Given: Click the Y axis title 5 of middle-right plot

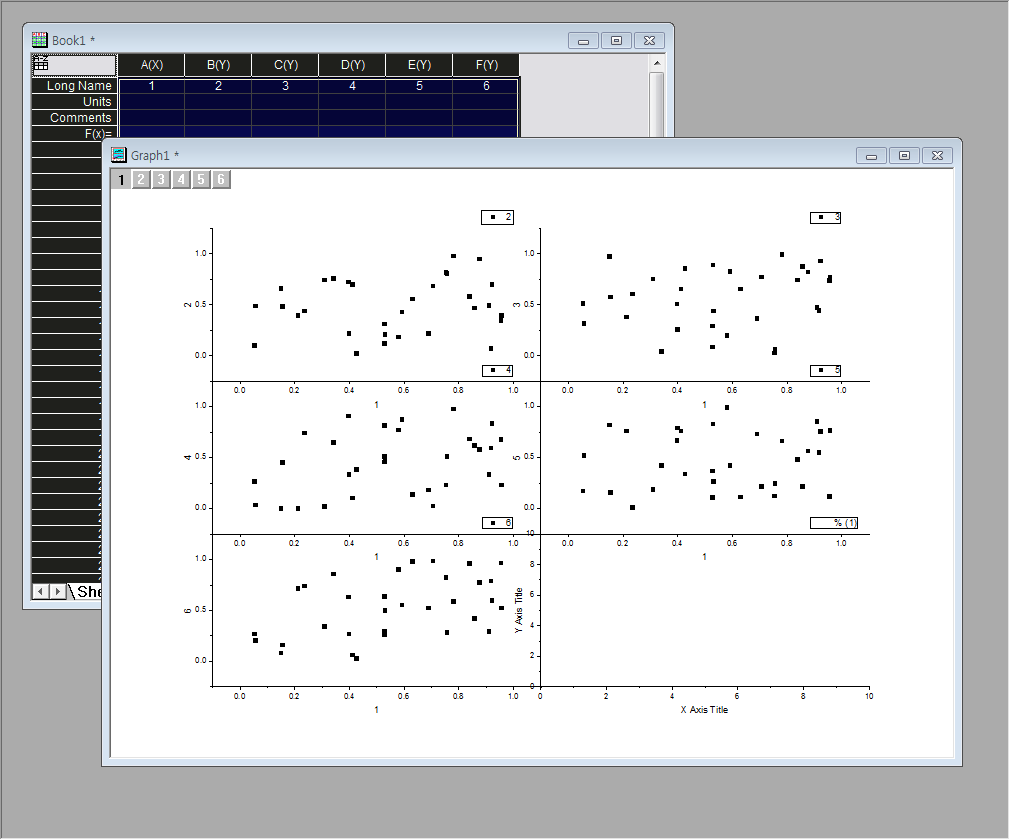Looking at the screenshot, I should [x=516, y=457].
